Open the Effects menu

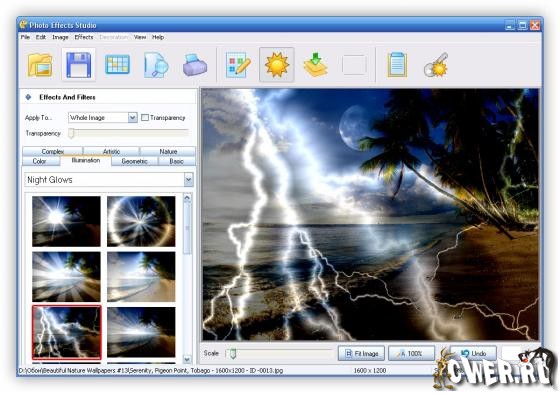(x=84, y=37)
